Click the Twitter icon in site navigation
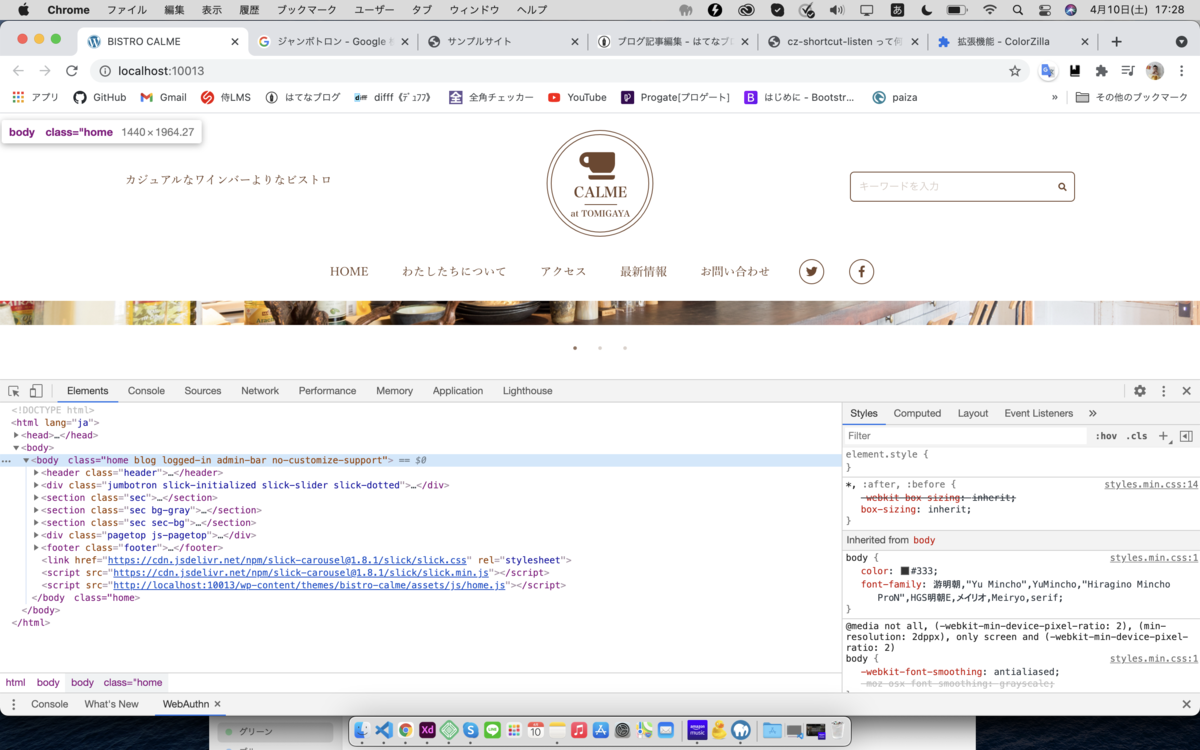1200x750 pixels. pos(812,271)
